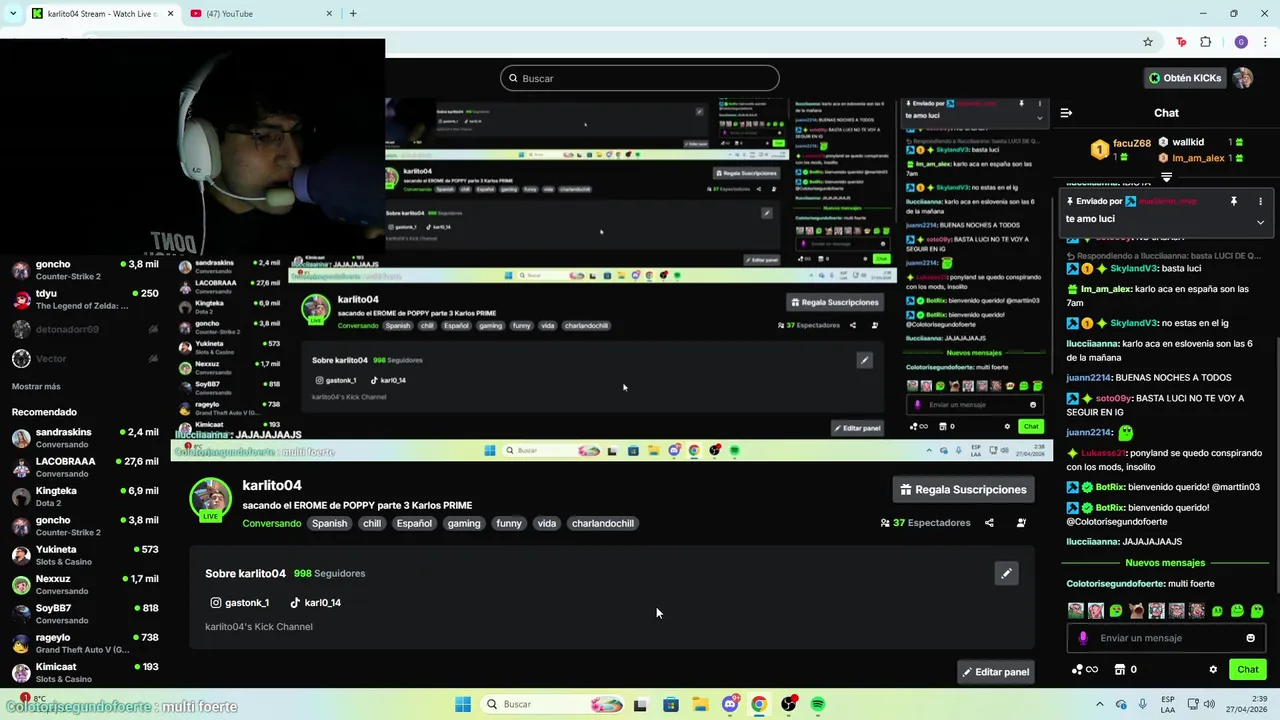Edit channel info with pencil icon

tap(1006, 573)
